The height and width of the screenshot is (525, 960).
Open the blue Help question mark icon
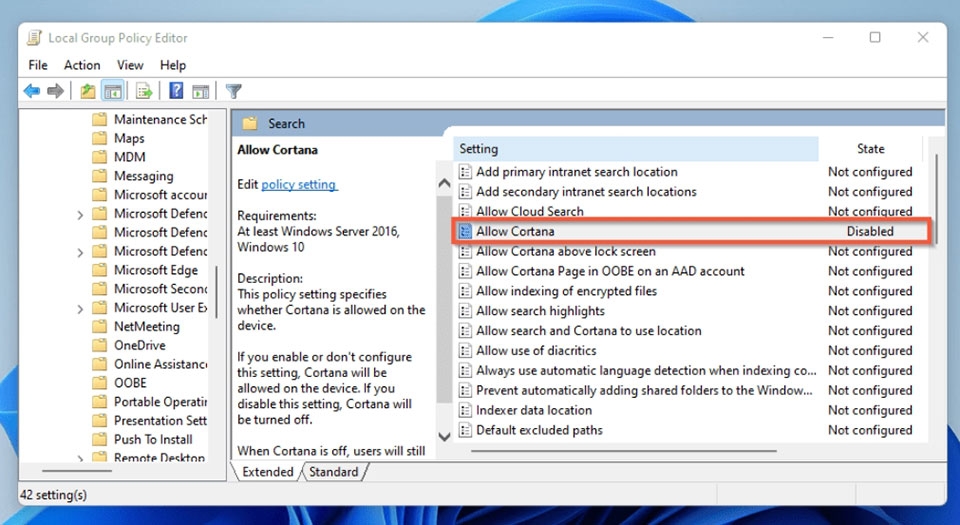176,91
